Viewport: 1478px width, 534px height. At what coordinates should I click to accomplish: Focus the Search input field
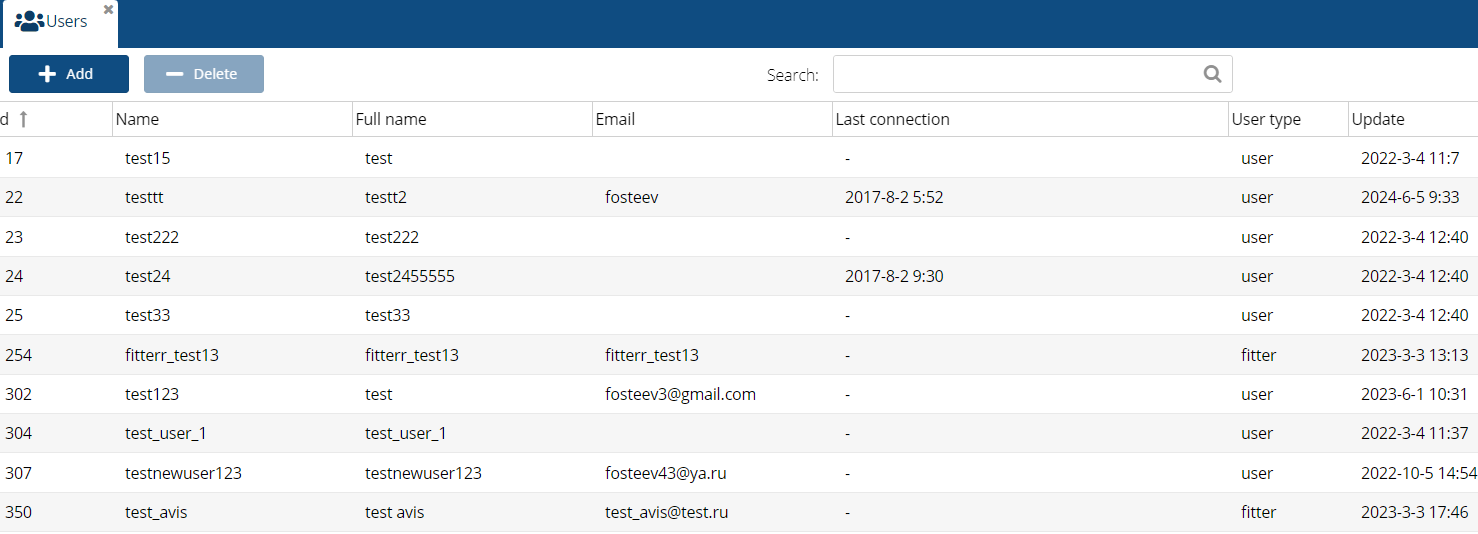click(x=1015, y=74)
